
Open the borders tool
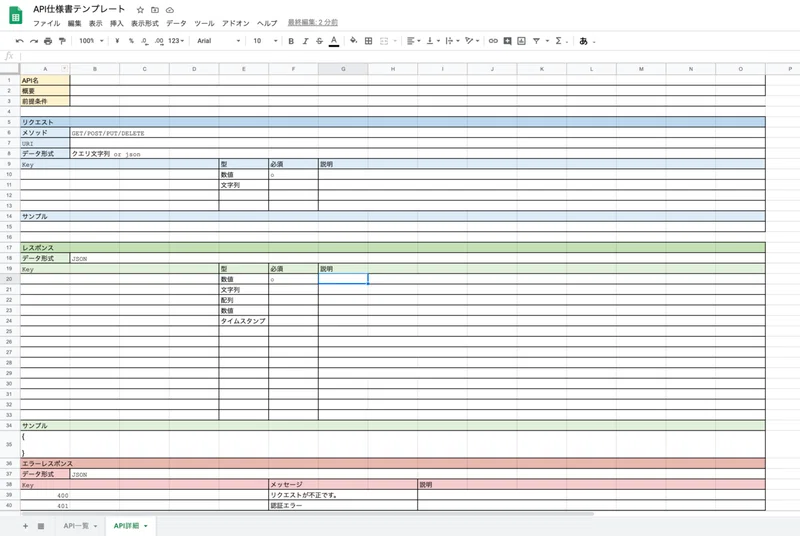click(368, 41)
